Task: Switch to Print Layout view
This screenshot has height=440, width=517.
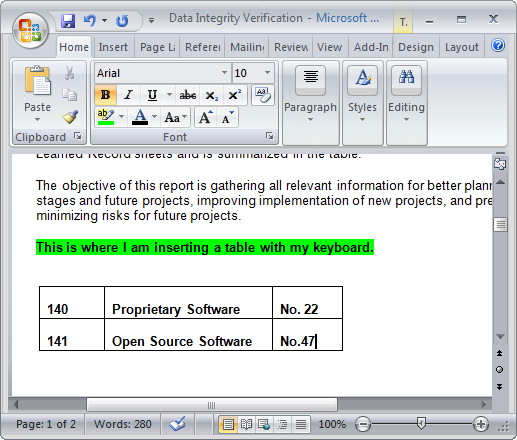Action: pos(228,425)
